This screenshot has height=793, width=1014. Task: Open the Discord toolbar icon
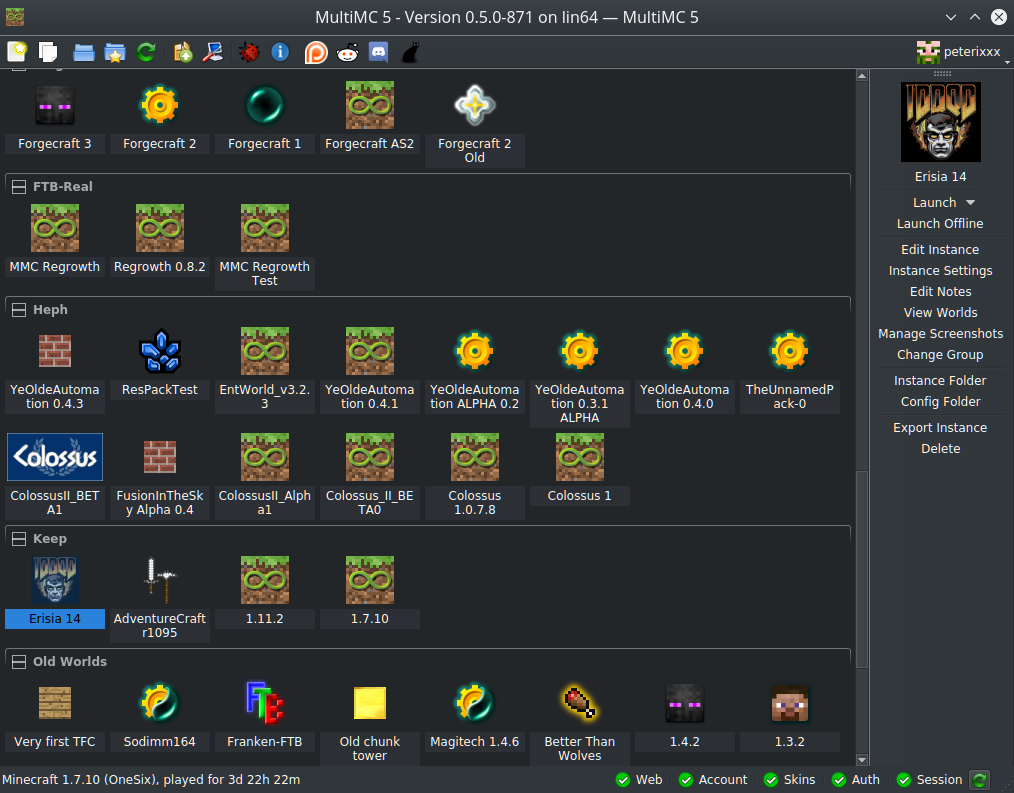point(378,52)
